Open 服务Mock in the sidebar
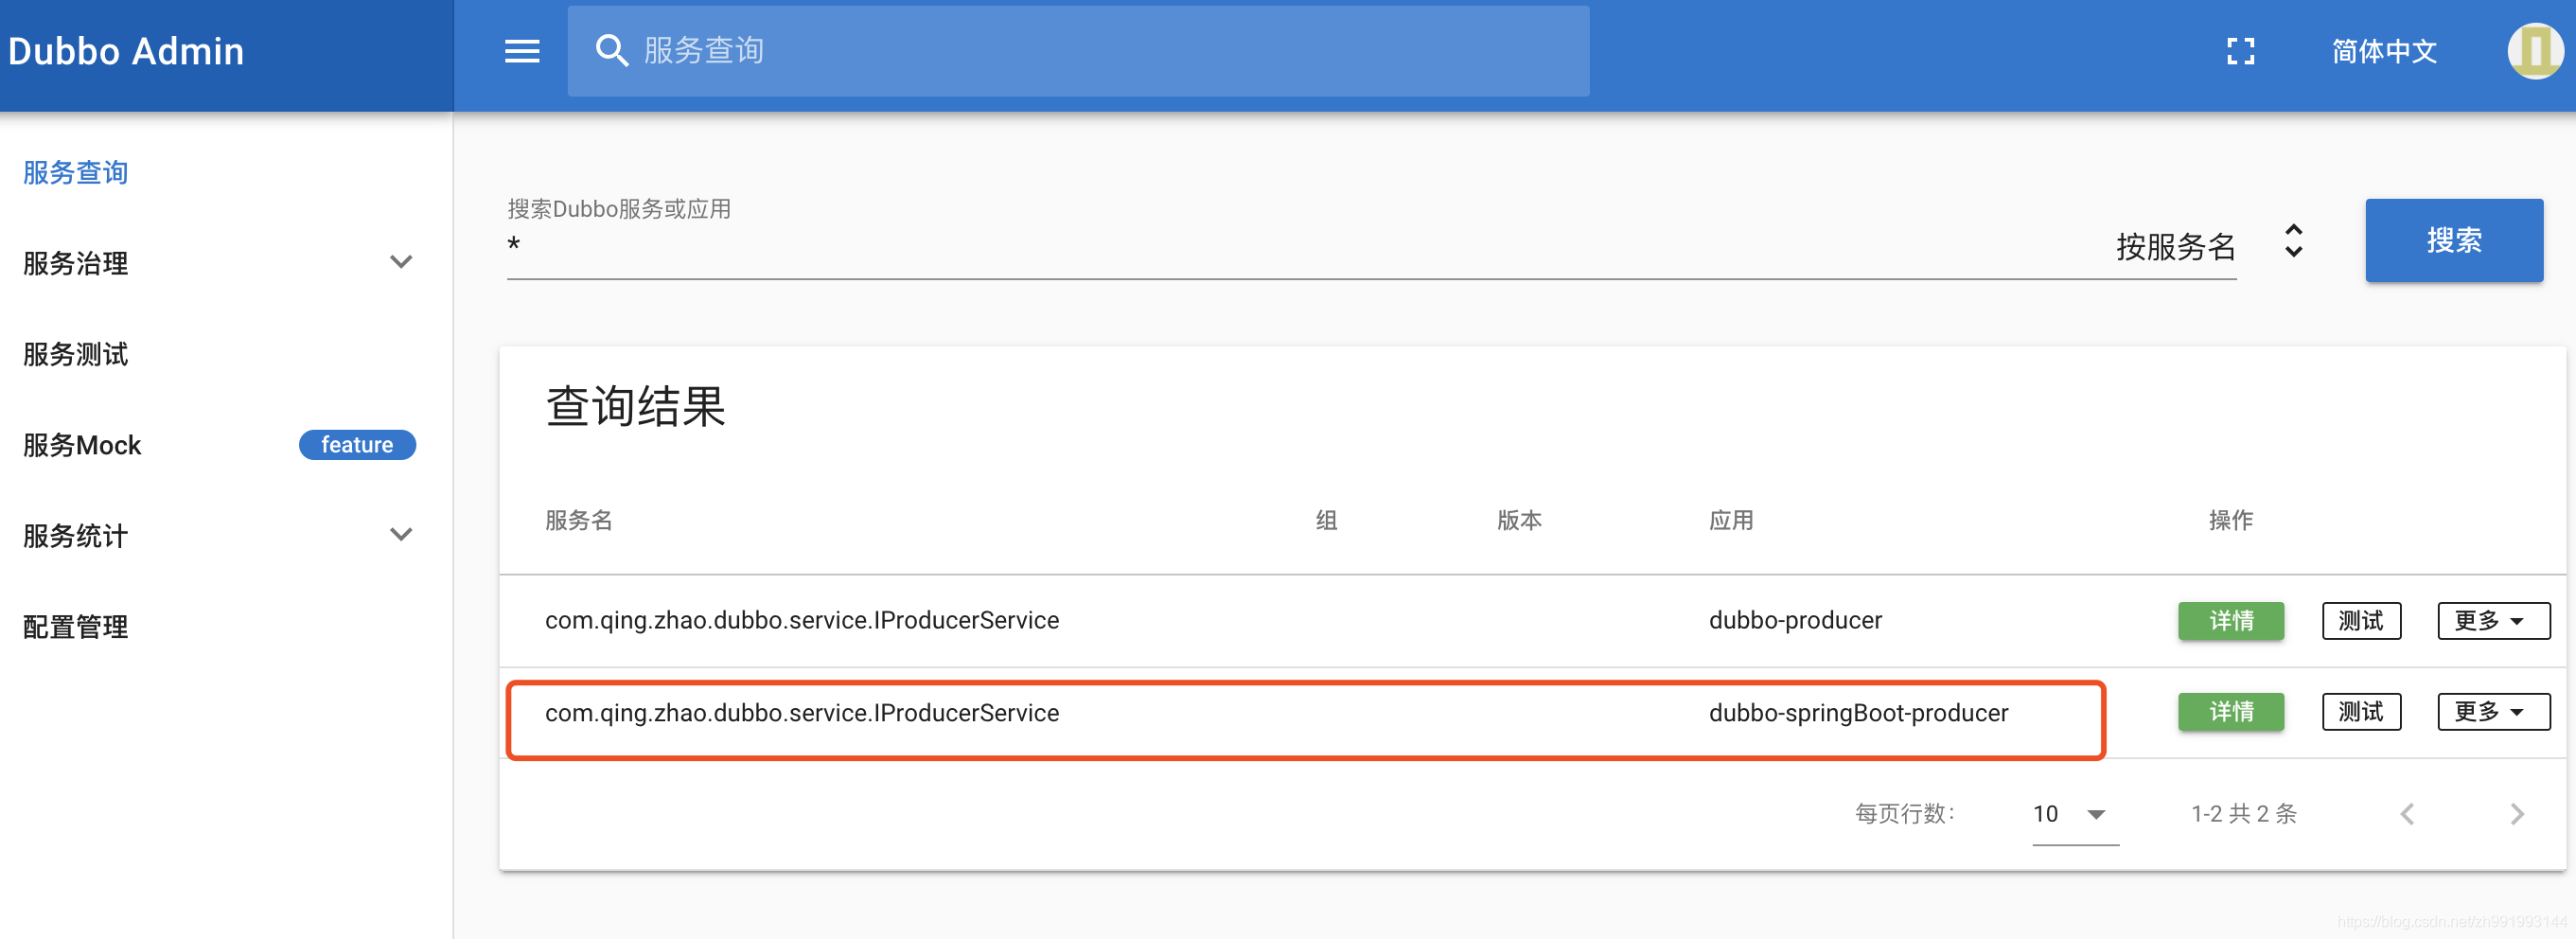2576x939 pixels. [x=82, y=445]
